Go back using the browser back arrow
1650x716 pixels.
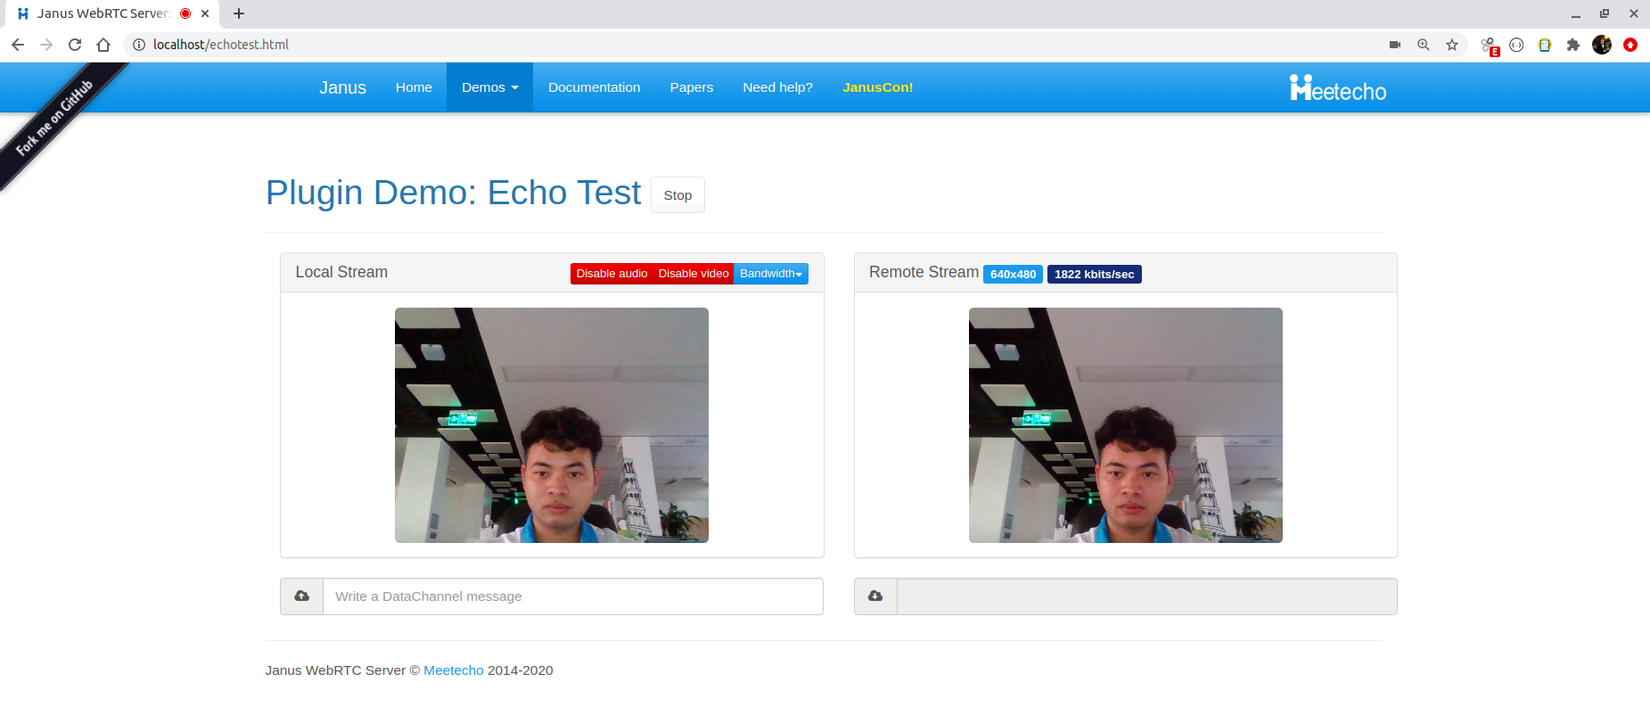pos(17,45)
